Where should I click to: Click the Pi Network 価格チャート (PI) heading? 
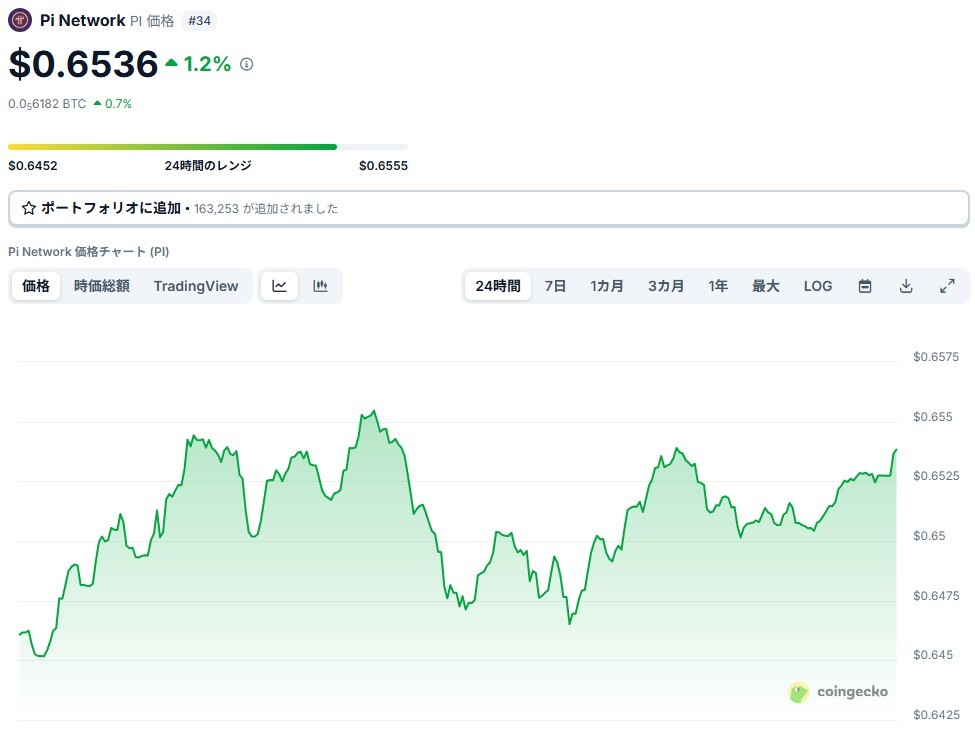[88, 252]
